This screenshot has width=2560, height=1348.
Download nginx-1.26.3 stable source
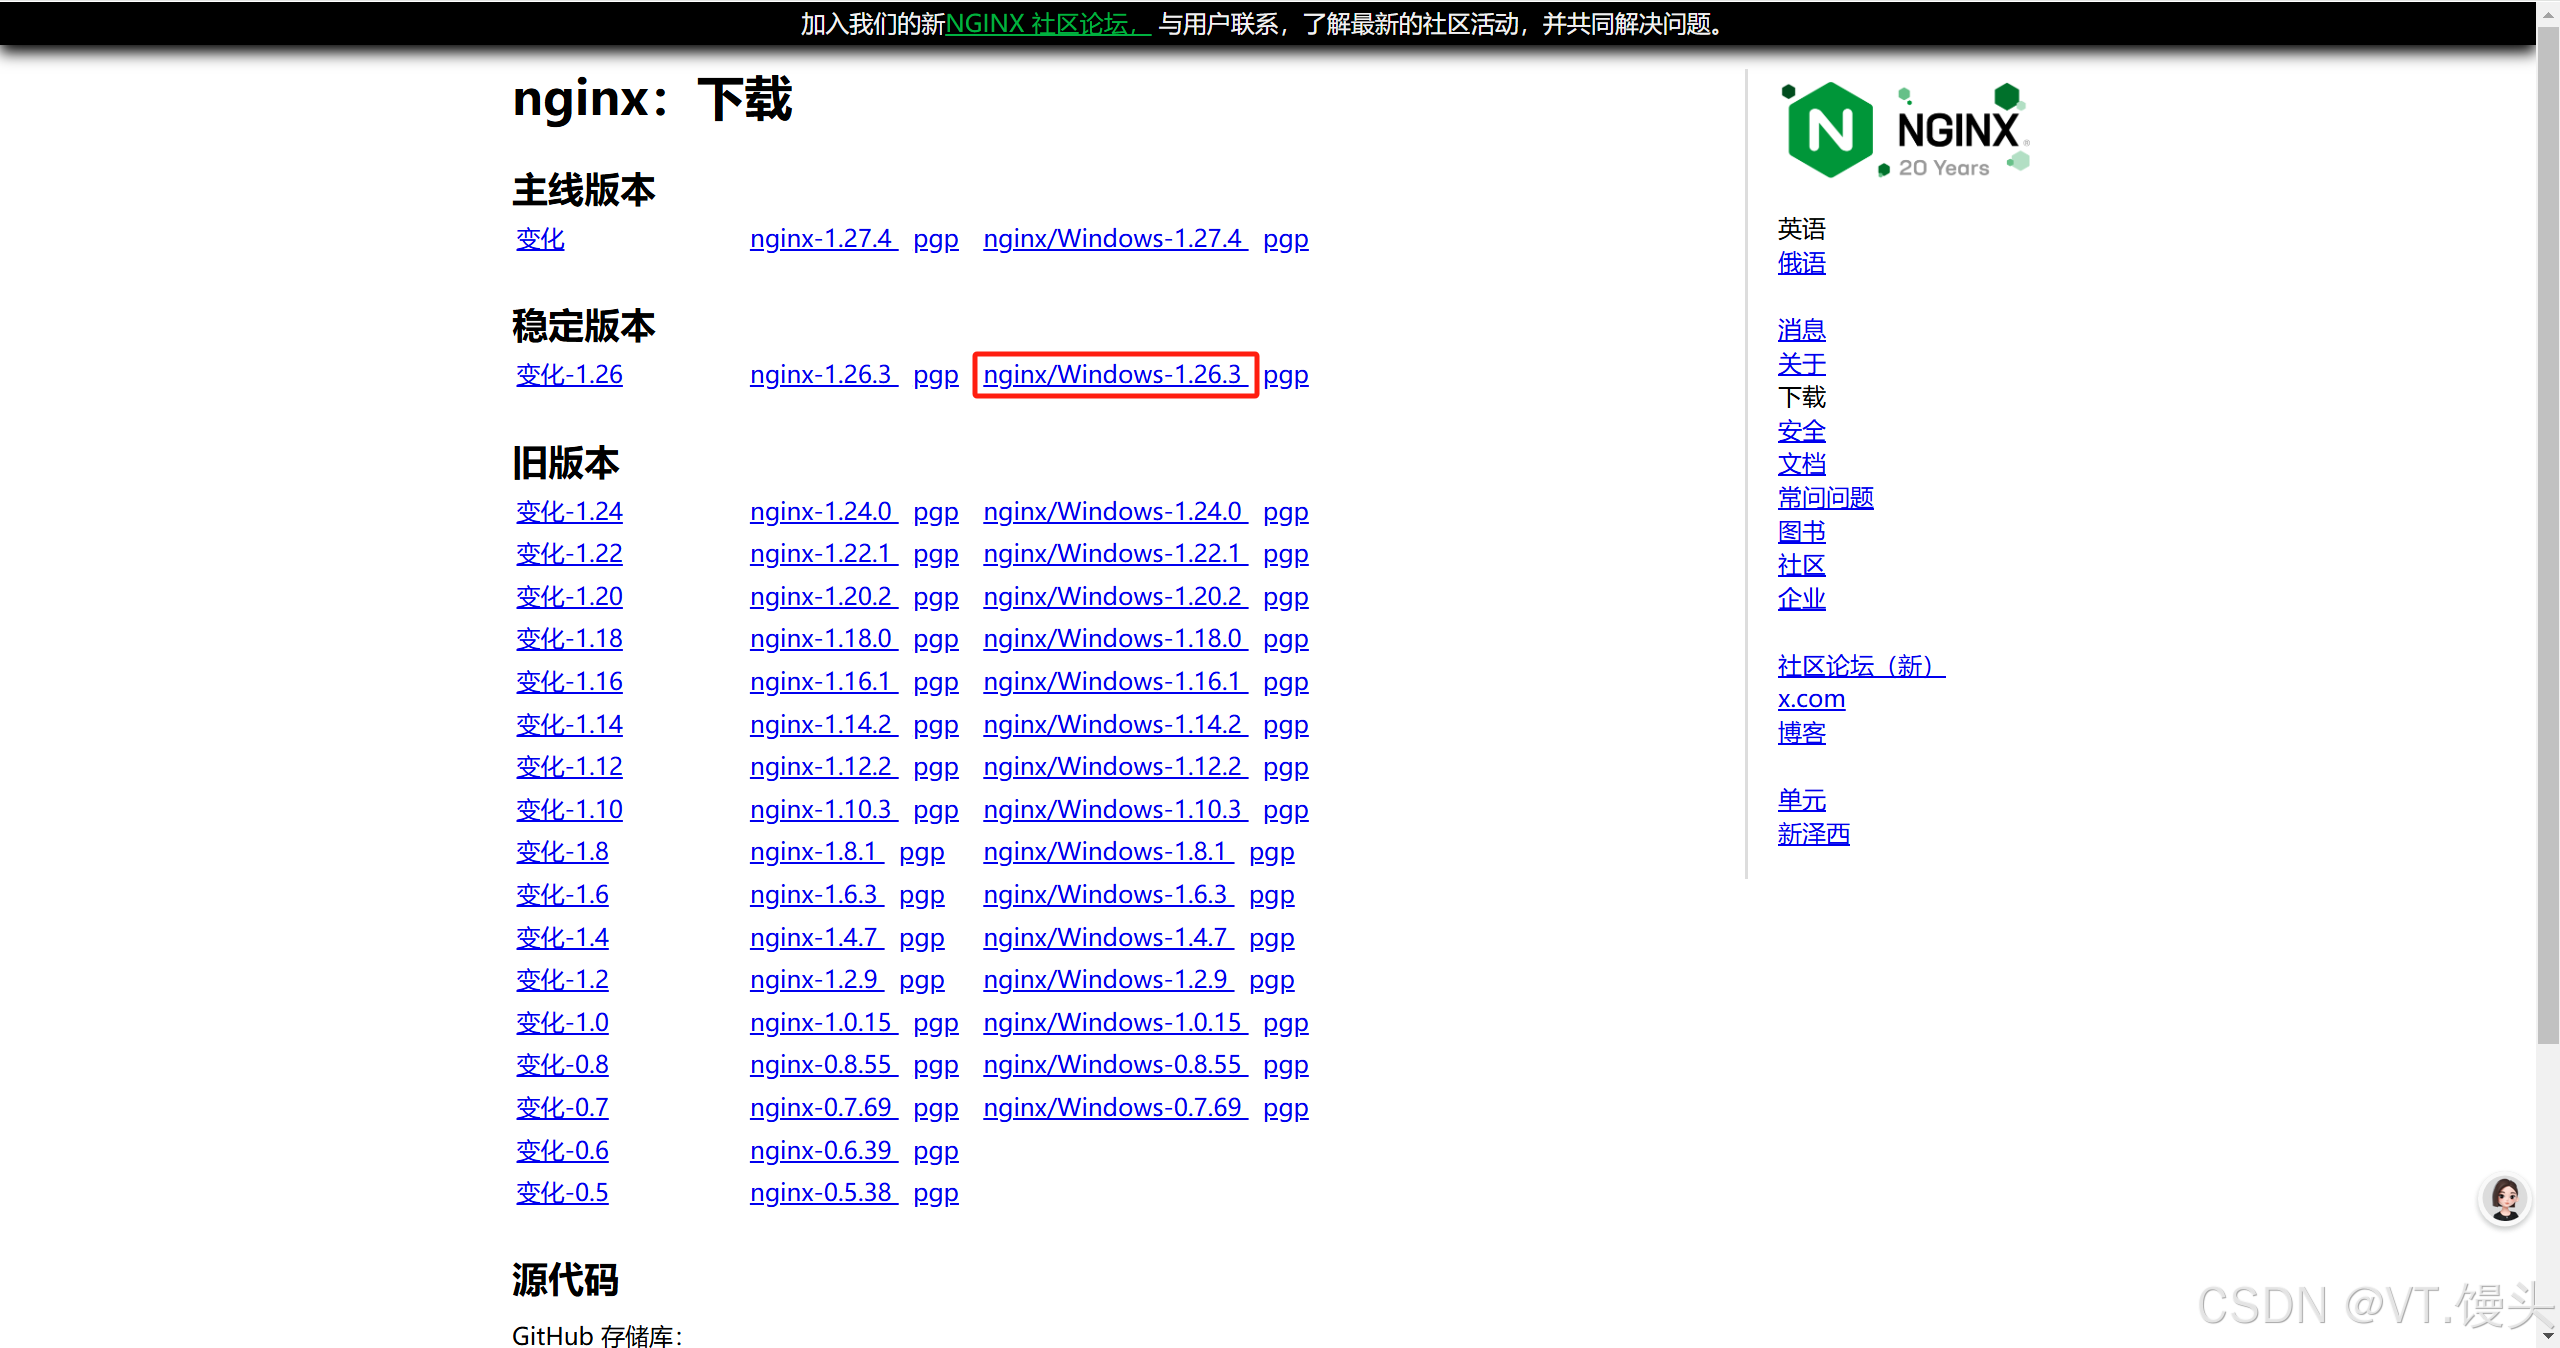click(823, 375)
